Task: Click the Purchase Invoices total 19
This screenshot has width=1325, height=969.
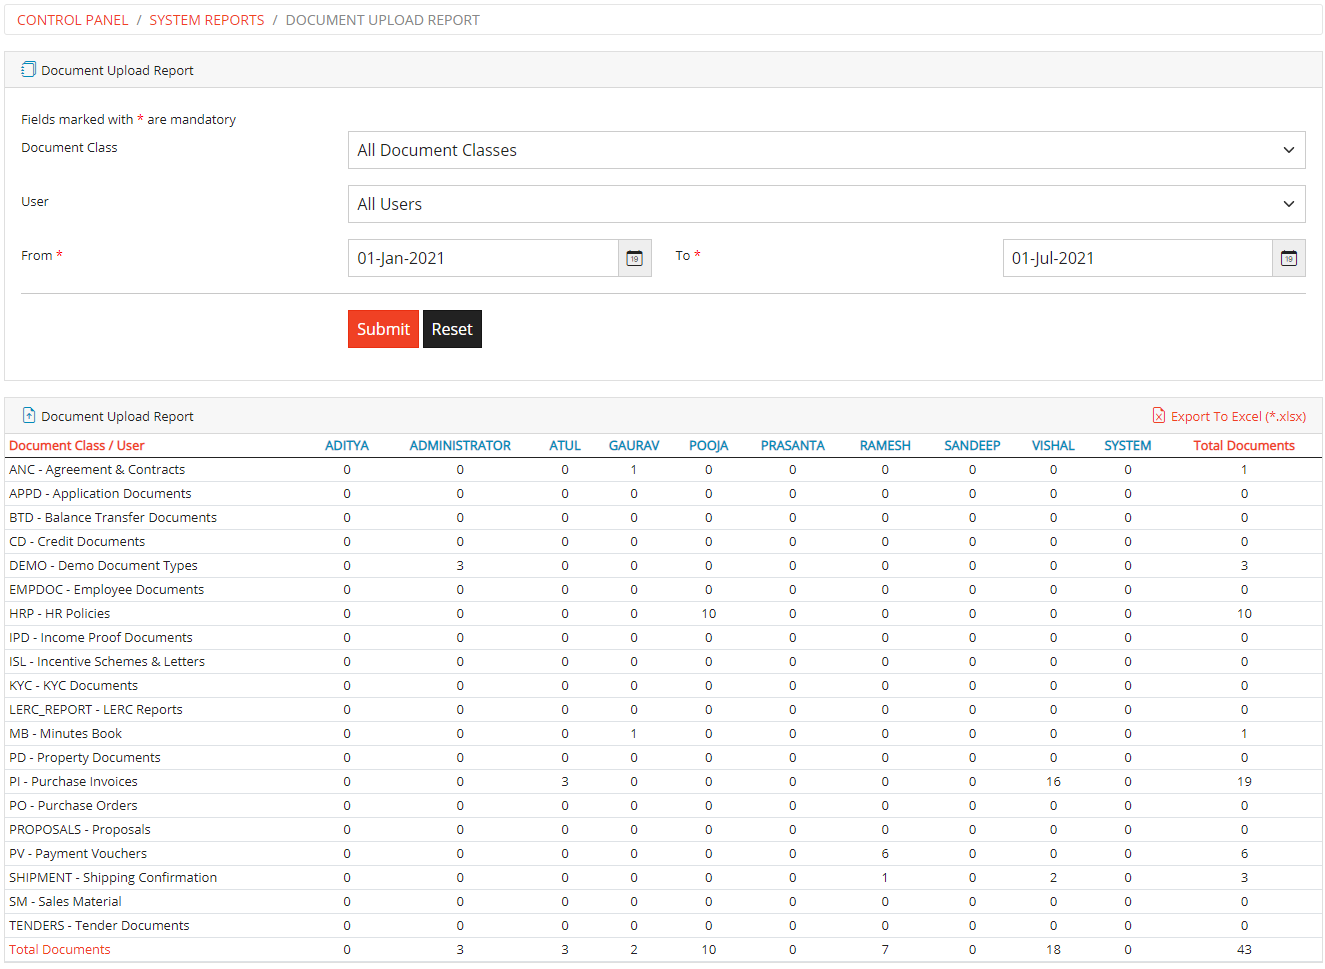Action: point(1244,782)
